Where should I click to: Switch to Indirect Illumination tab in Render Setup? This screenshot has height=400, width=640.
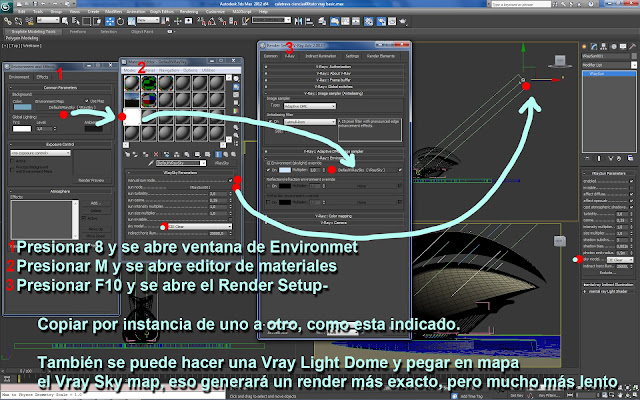[321, 56]
